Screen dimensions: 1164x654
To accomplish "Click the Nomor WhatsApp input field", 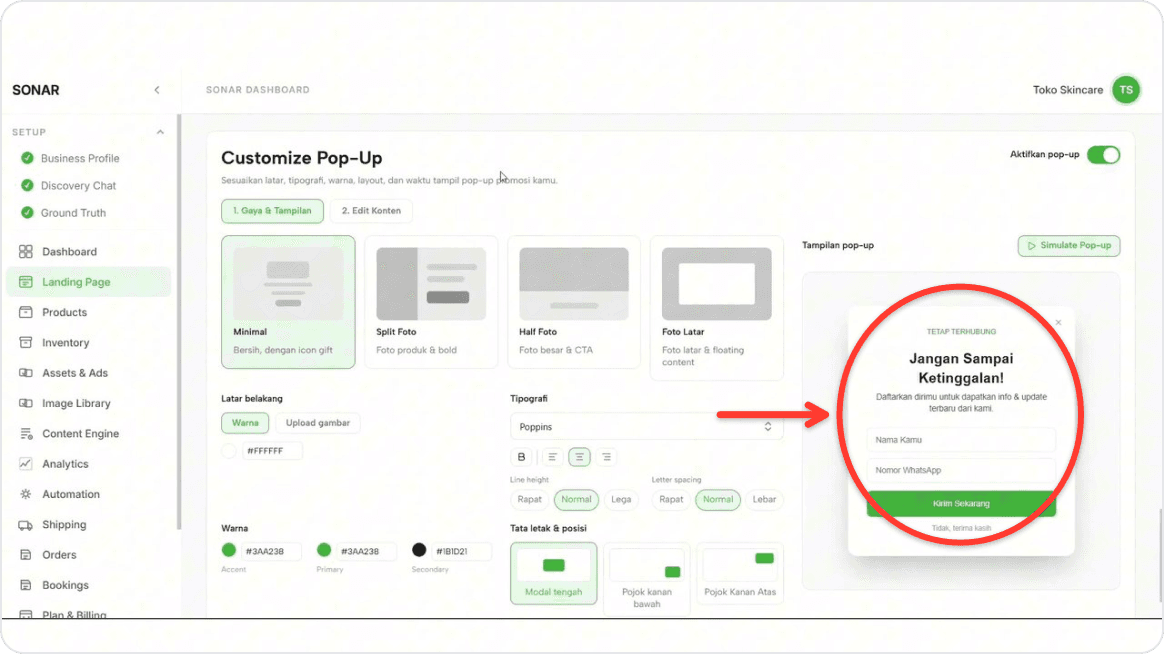I will pos(961,470).
